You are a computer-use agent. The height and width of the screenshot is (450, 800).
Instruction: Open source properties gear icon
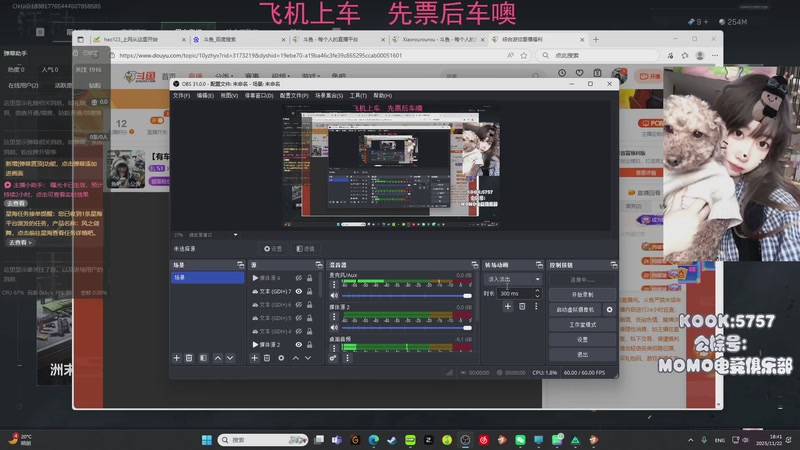tap(281, 358)
